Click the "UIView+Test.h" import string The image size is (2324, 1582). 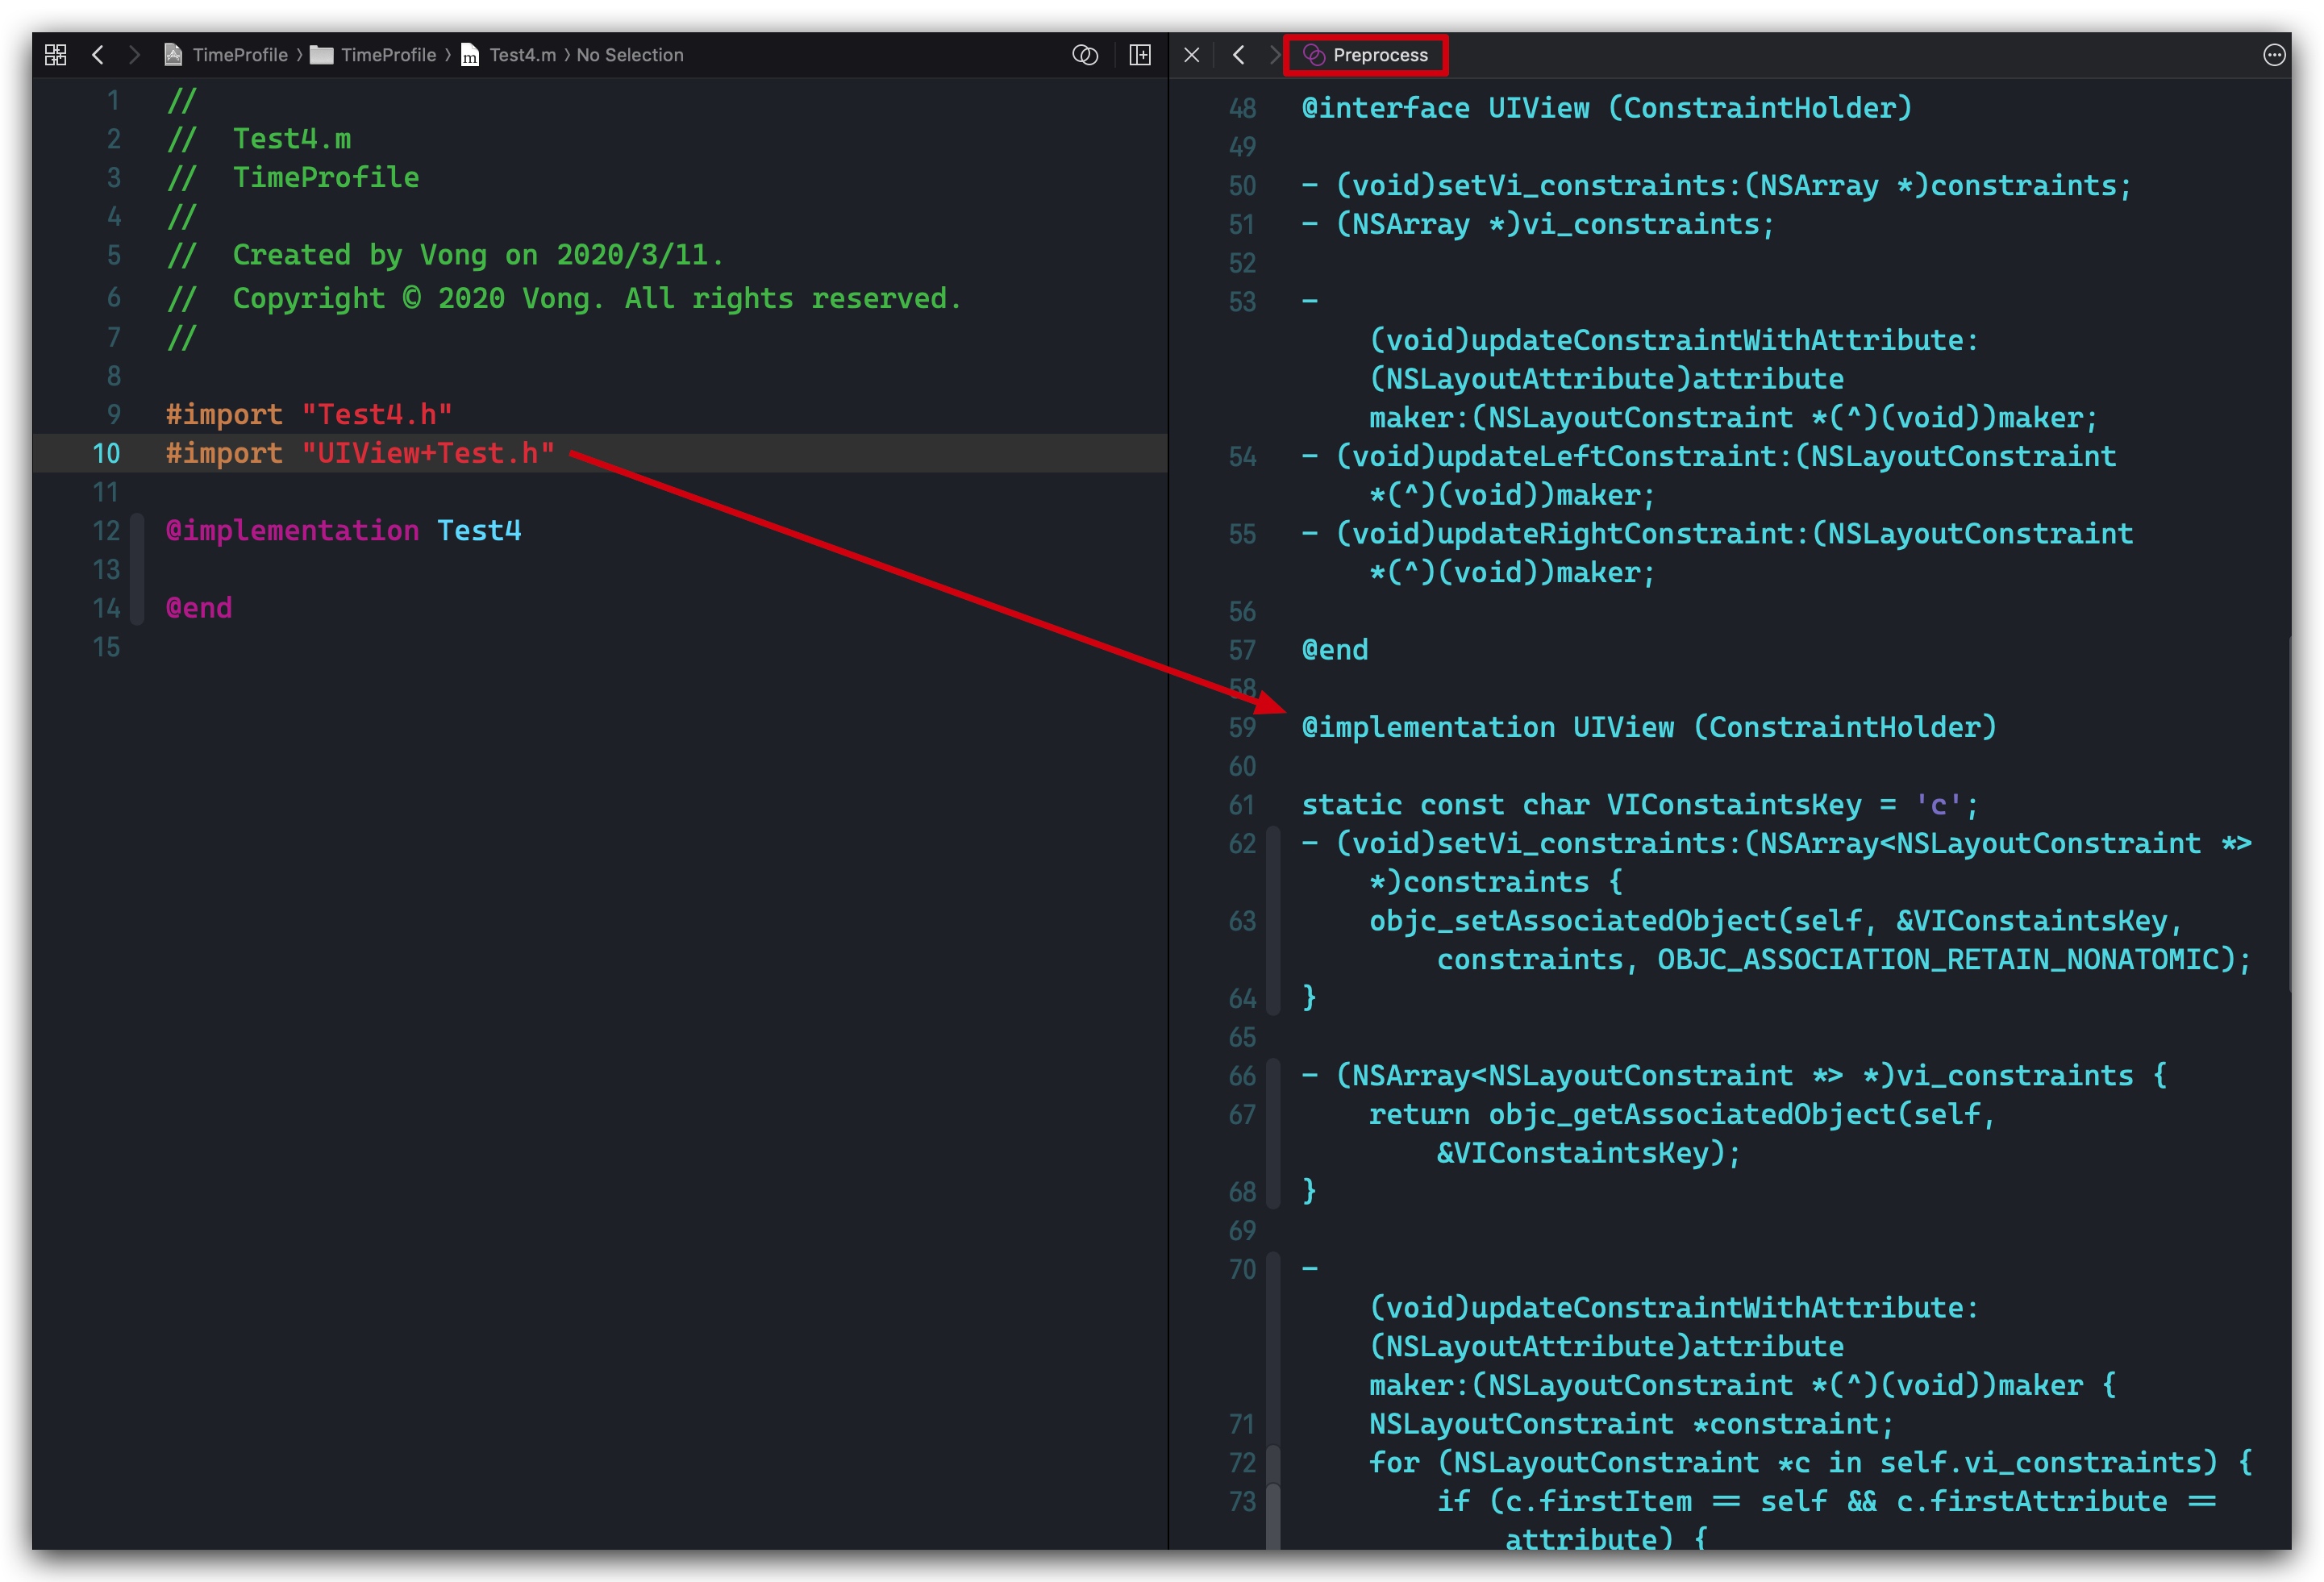point(428,453)
